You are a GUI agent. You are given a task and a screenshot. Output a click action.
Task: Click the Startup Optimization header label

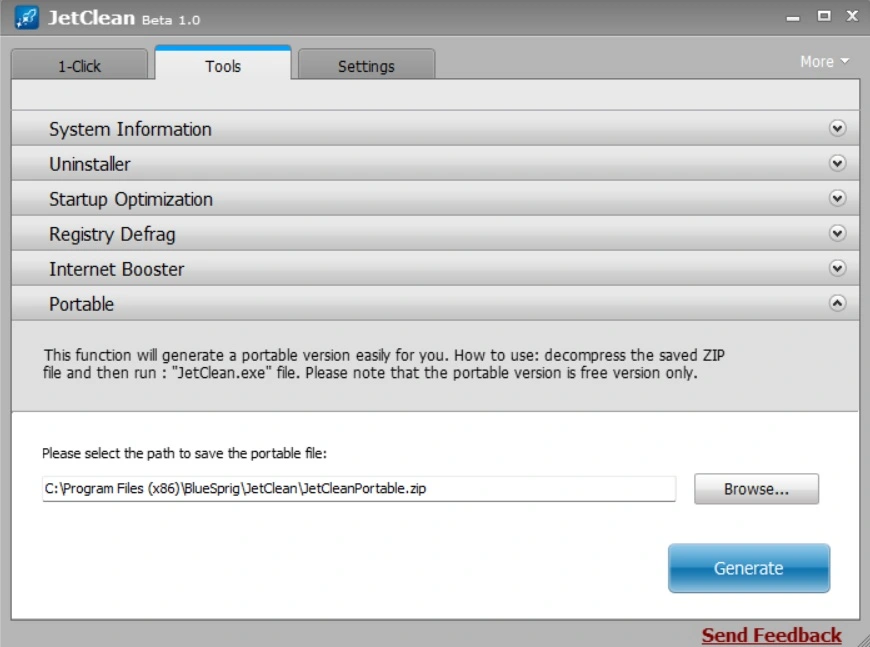(131, 199)
